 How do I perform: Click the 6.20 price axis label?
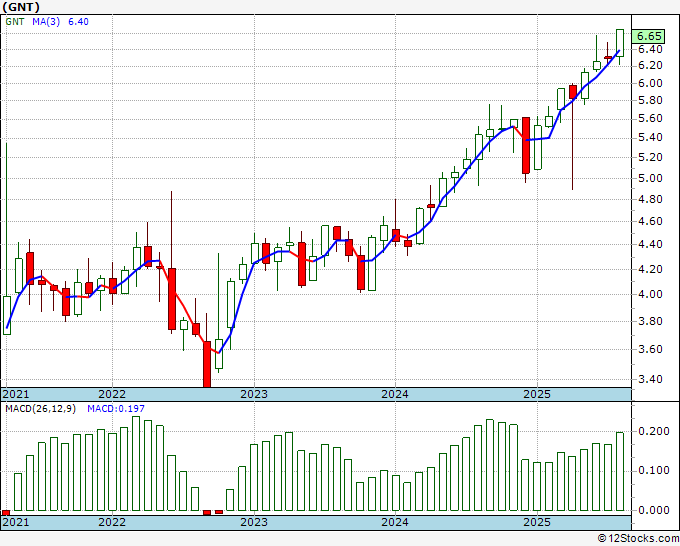coord(650,65)
